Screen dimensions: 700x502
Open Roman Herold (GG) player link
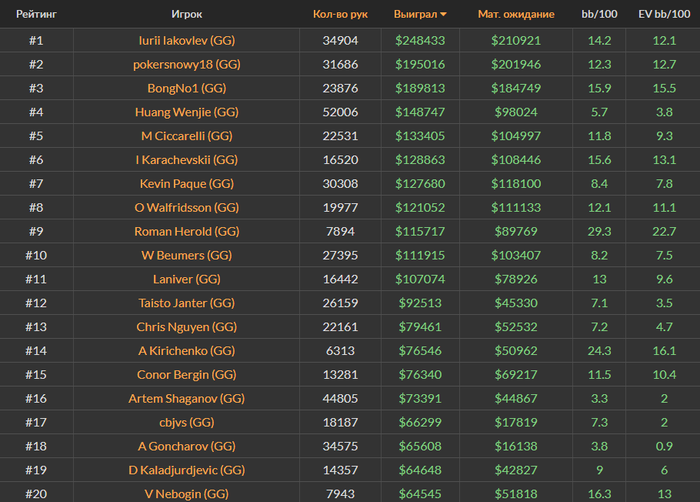tap(187, 231)
